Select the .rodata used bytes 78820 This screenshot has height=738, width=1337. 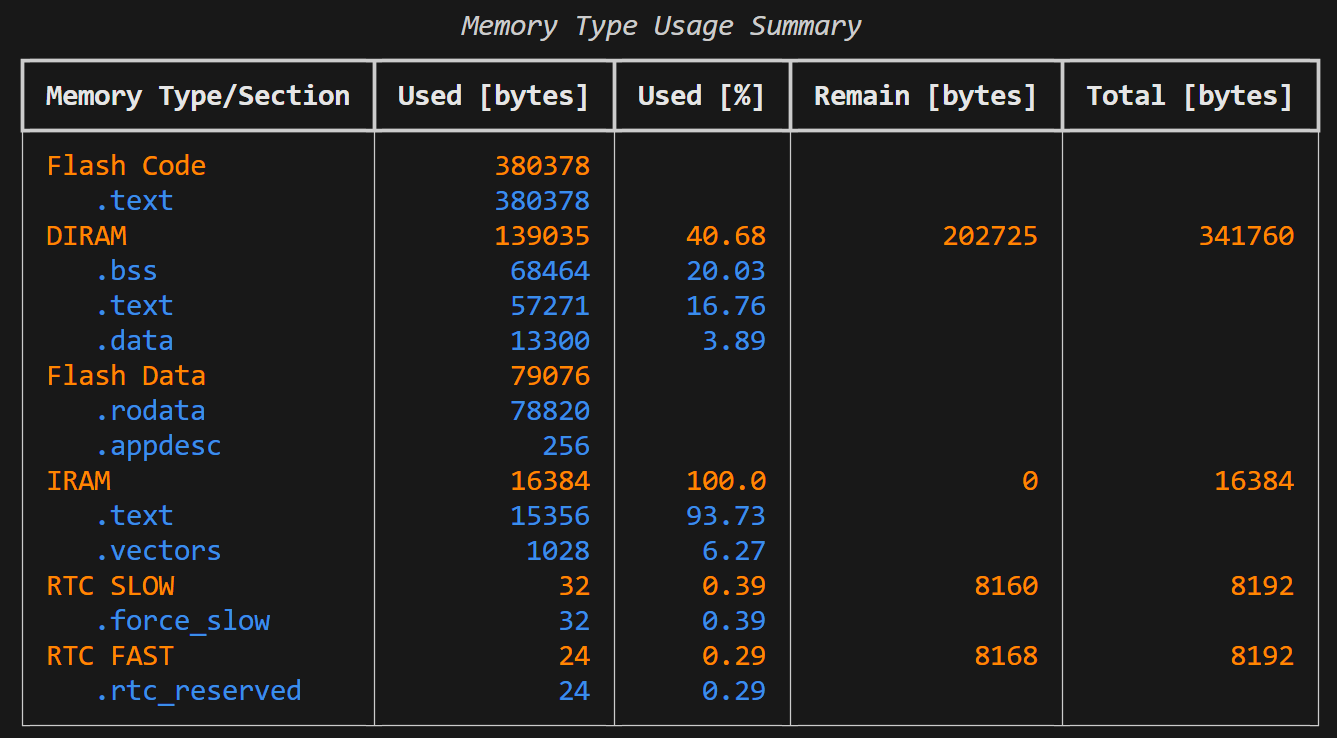[550, 411]
